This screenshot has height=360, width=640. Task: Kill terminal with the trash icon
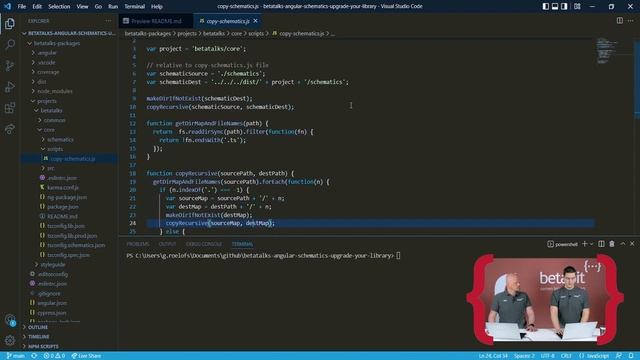pos(611,244)
